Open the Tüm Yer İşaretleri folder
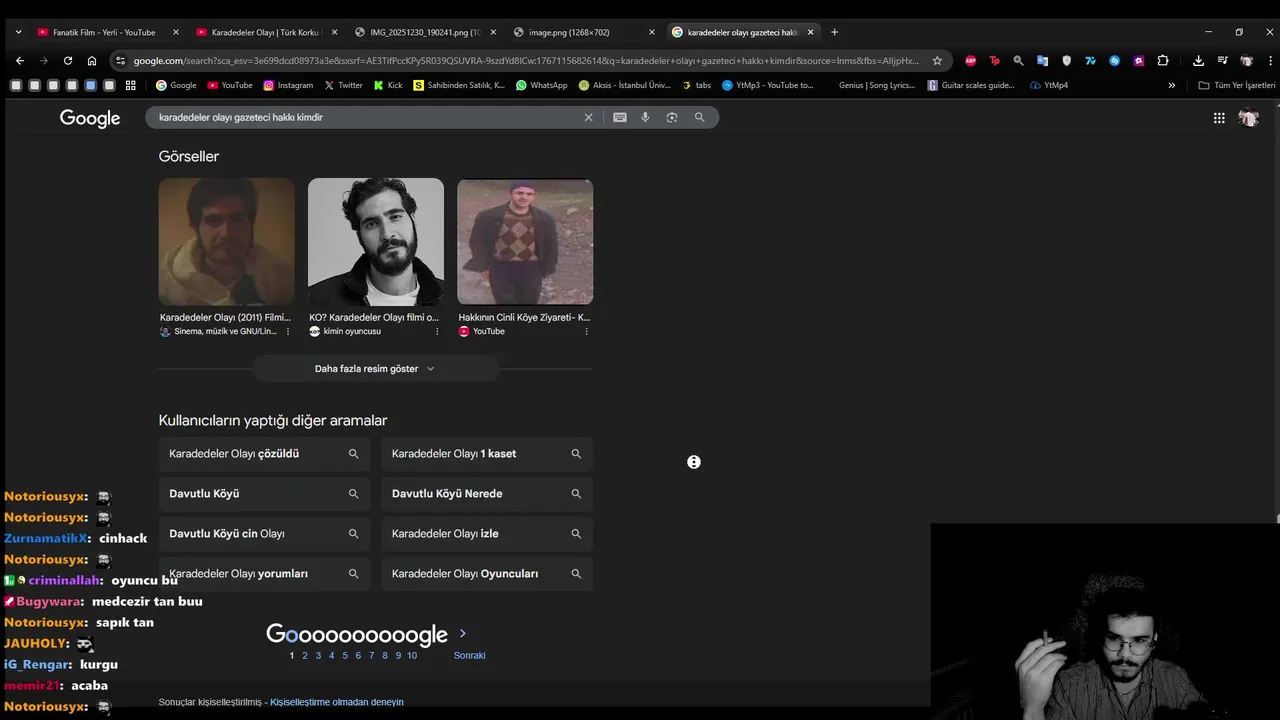1280x720 pixels. point(1237,85)
